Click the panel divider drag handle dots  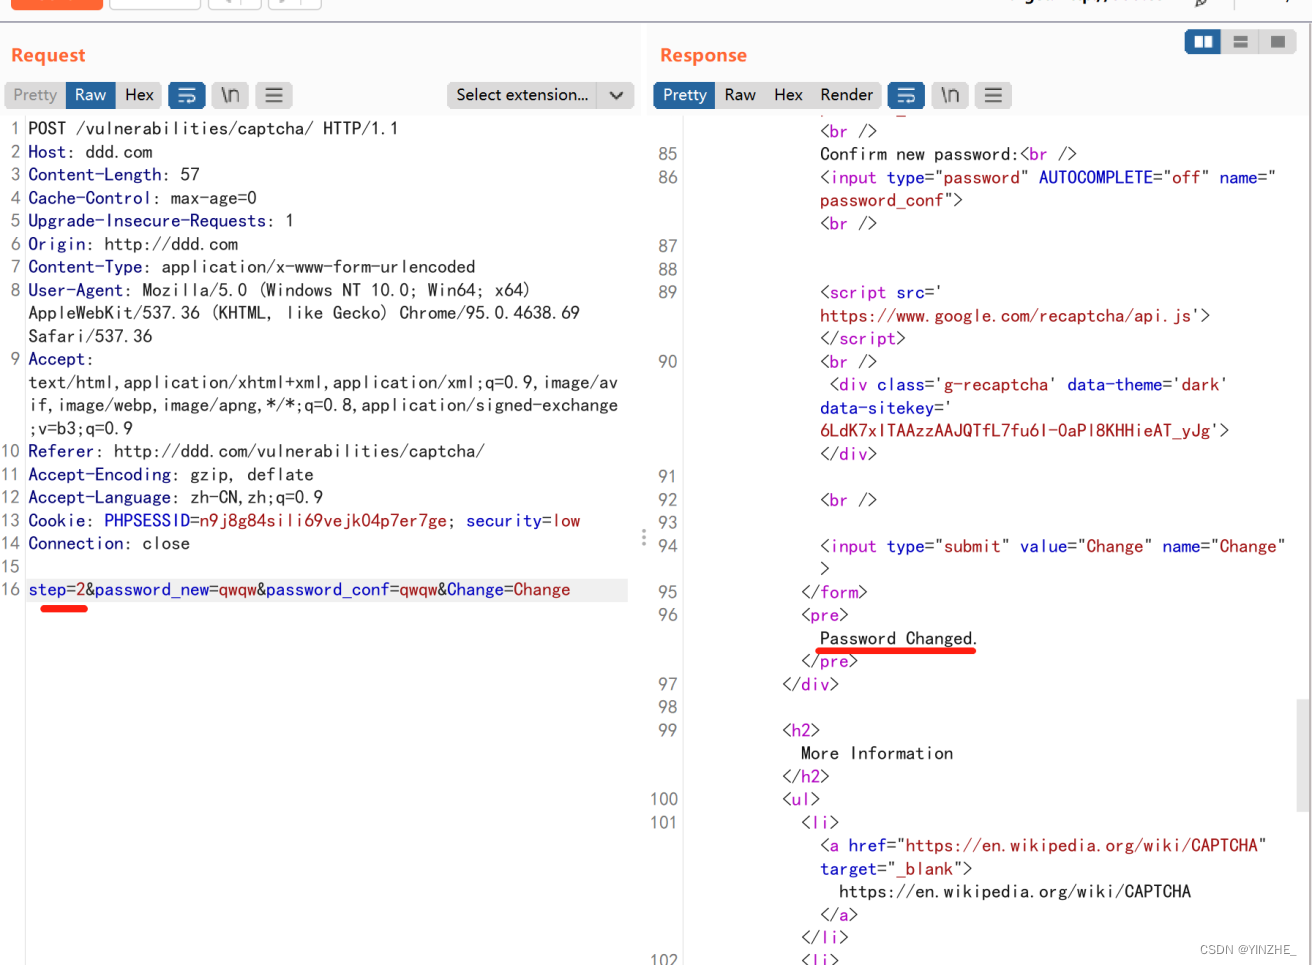(x=643, y=538)
